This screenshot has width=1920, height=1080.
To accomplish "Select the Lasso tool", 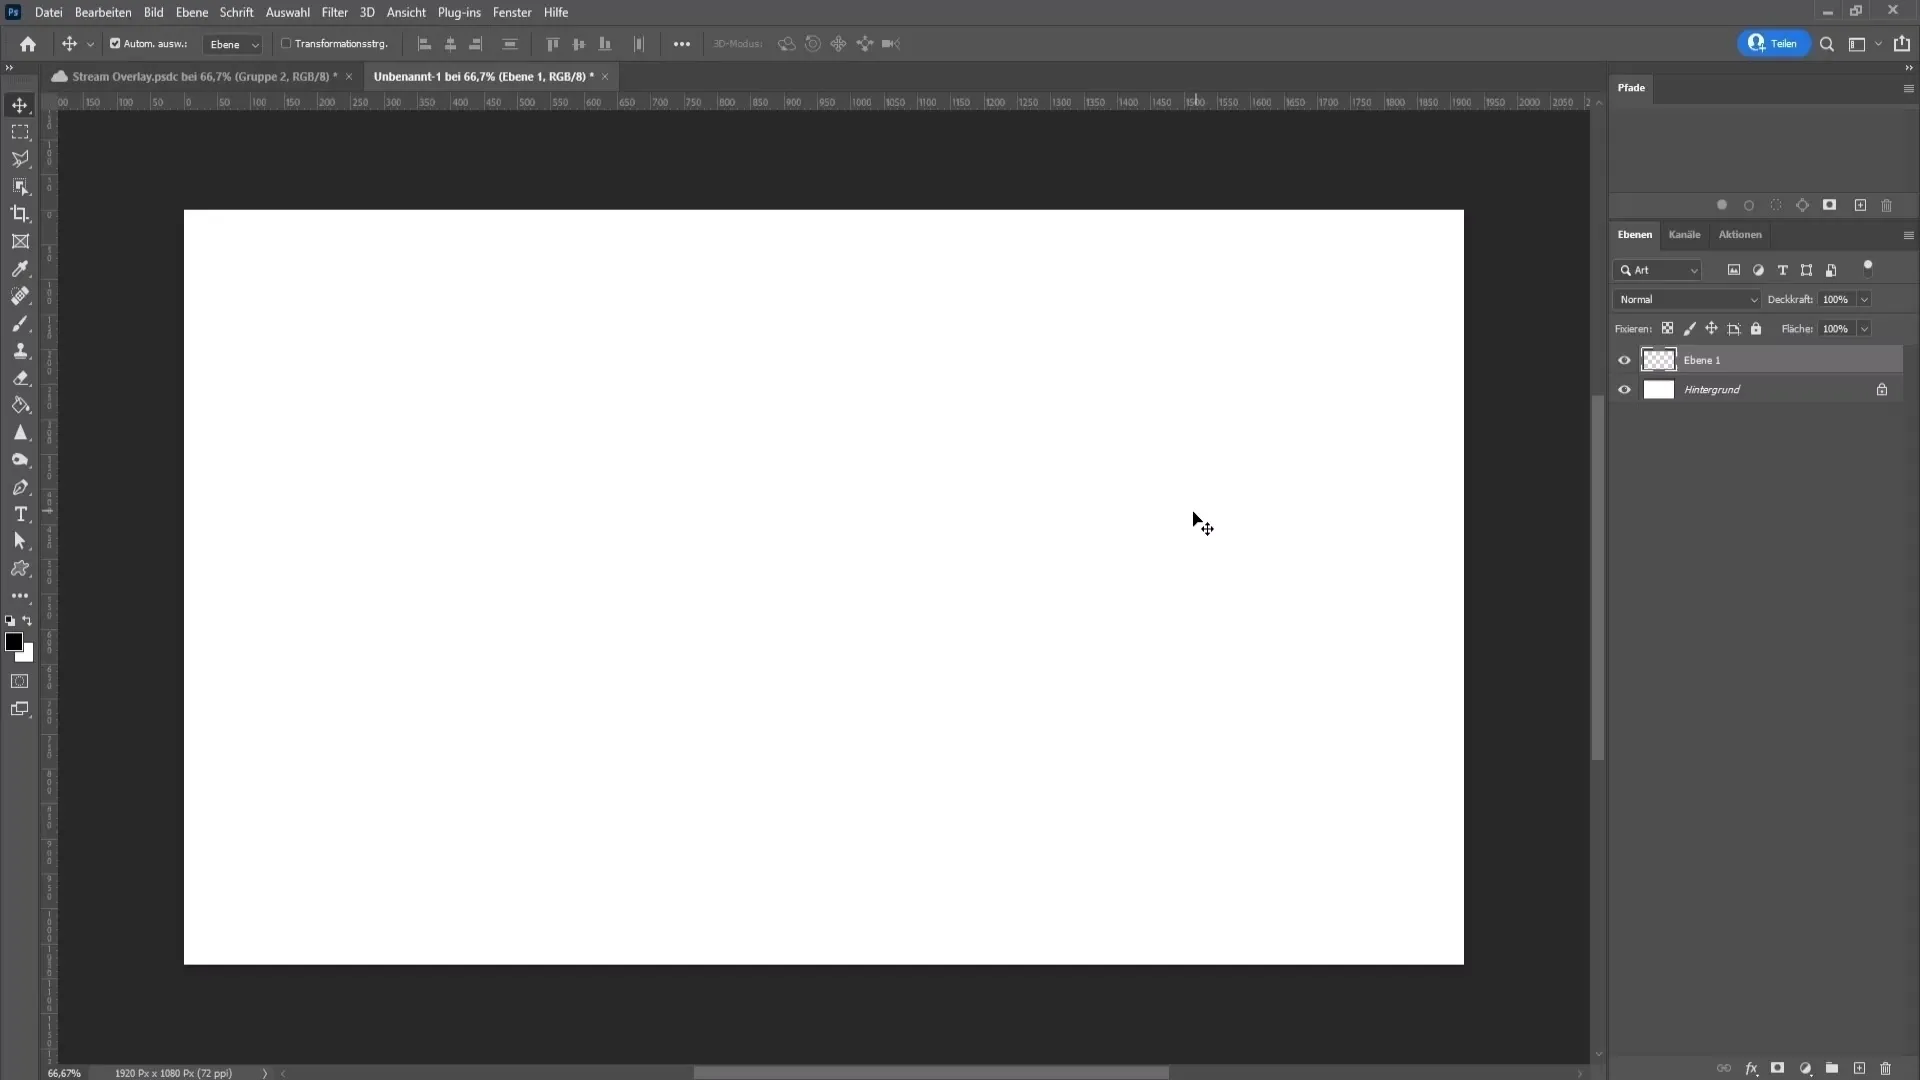I will [20, 158].
